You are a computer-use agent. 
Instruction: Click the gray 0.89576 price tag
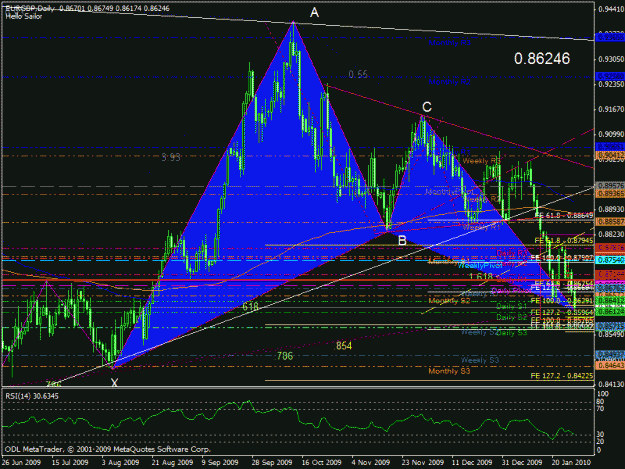(610, 186)
